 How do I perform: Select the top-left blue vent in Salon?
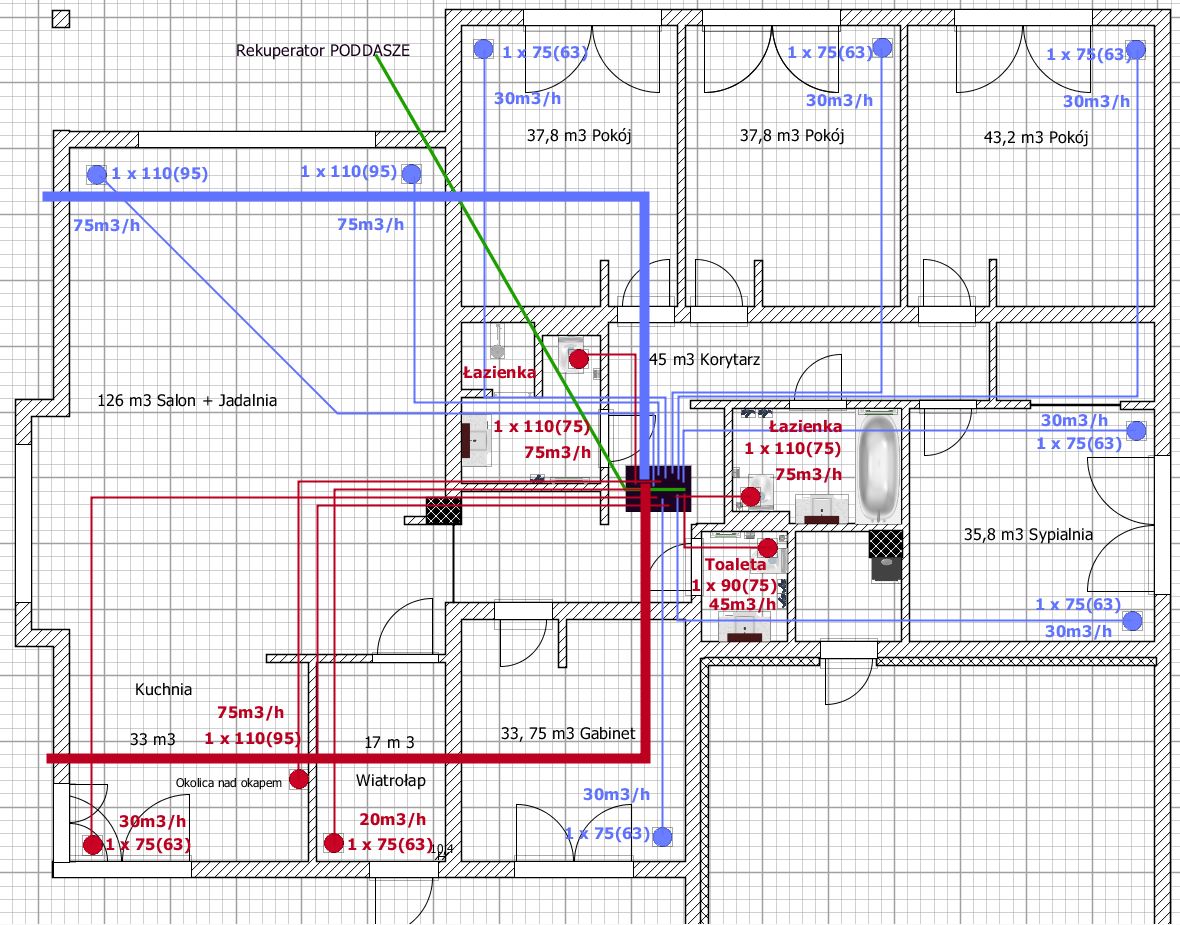96,175
